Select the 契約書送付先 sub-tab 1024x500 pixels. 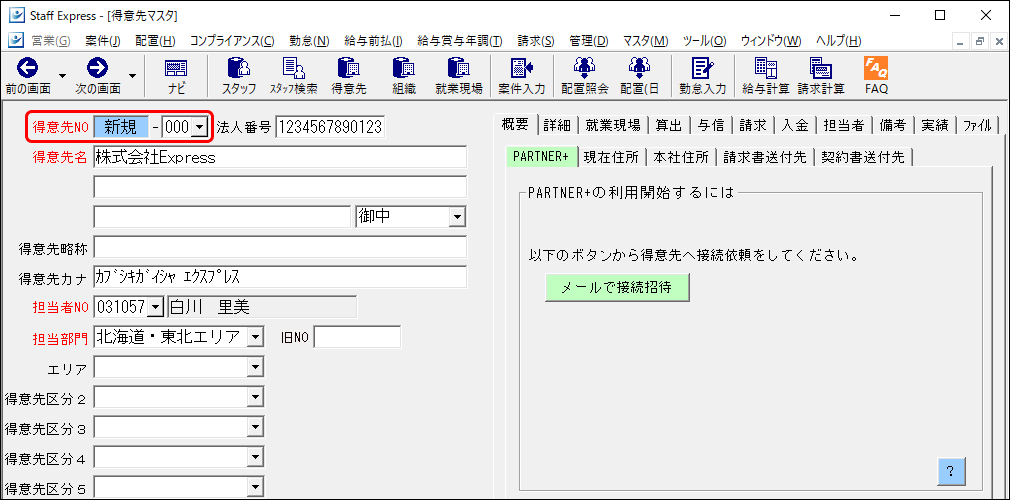863,157
